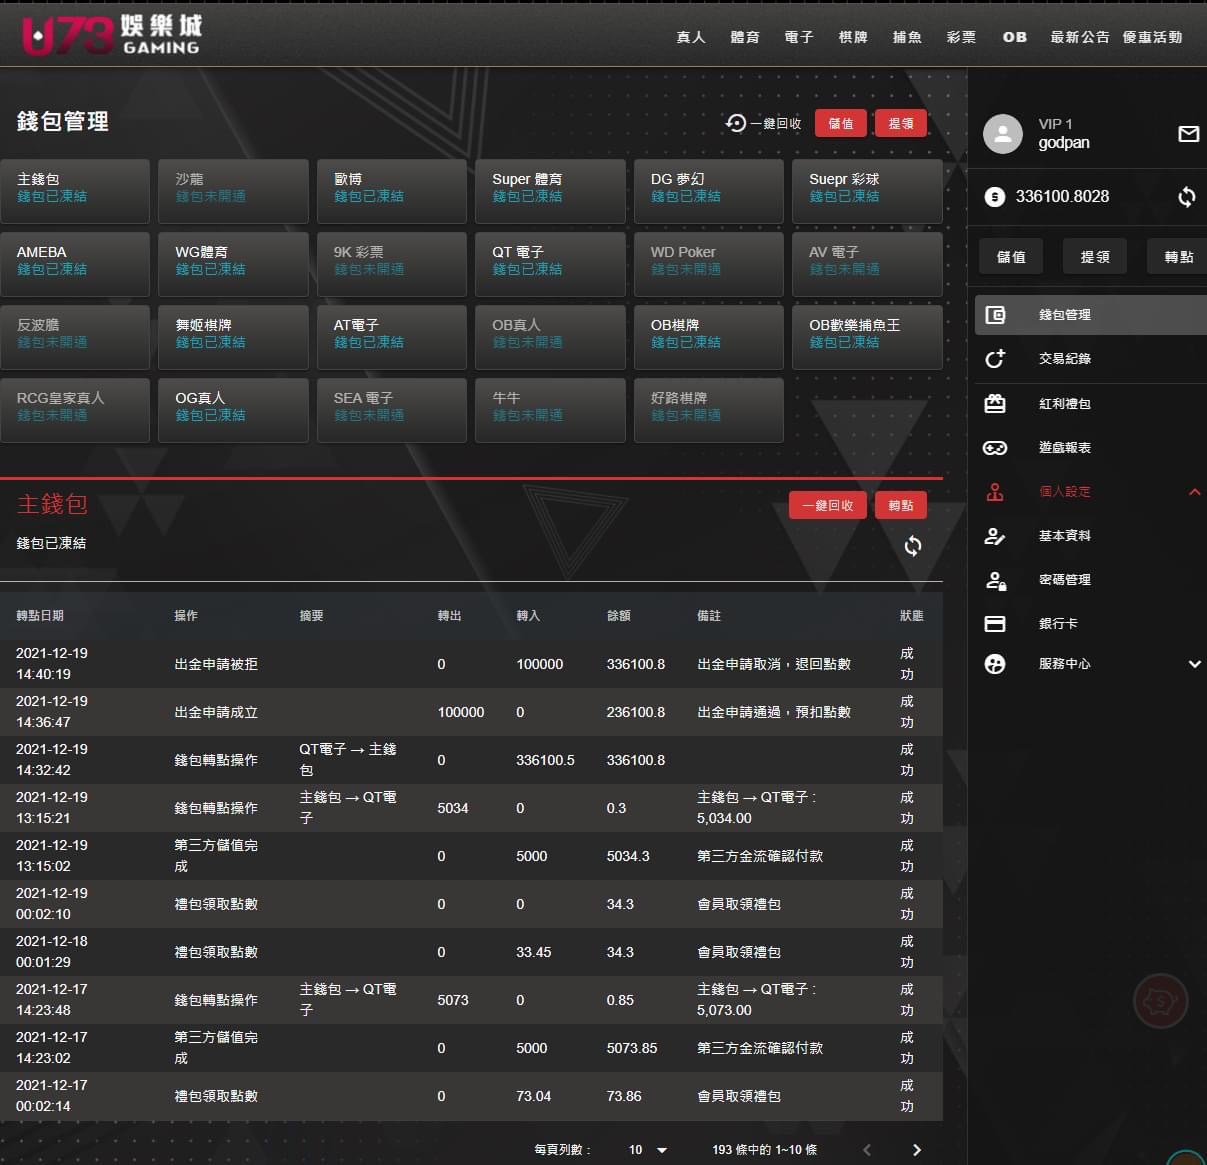Refresh the 336100.8028 balance with sync icon
1207x1165 pixels.
click(1186, 197)
